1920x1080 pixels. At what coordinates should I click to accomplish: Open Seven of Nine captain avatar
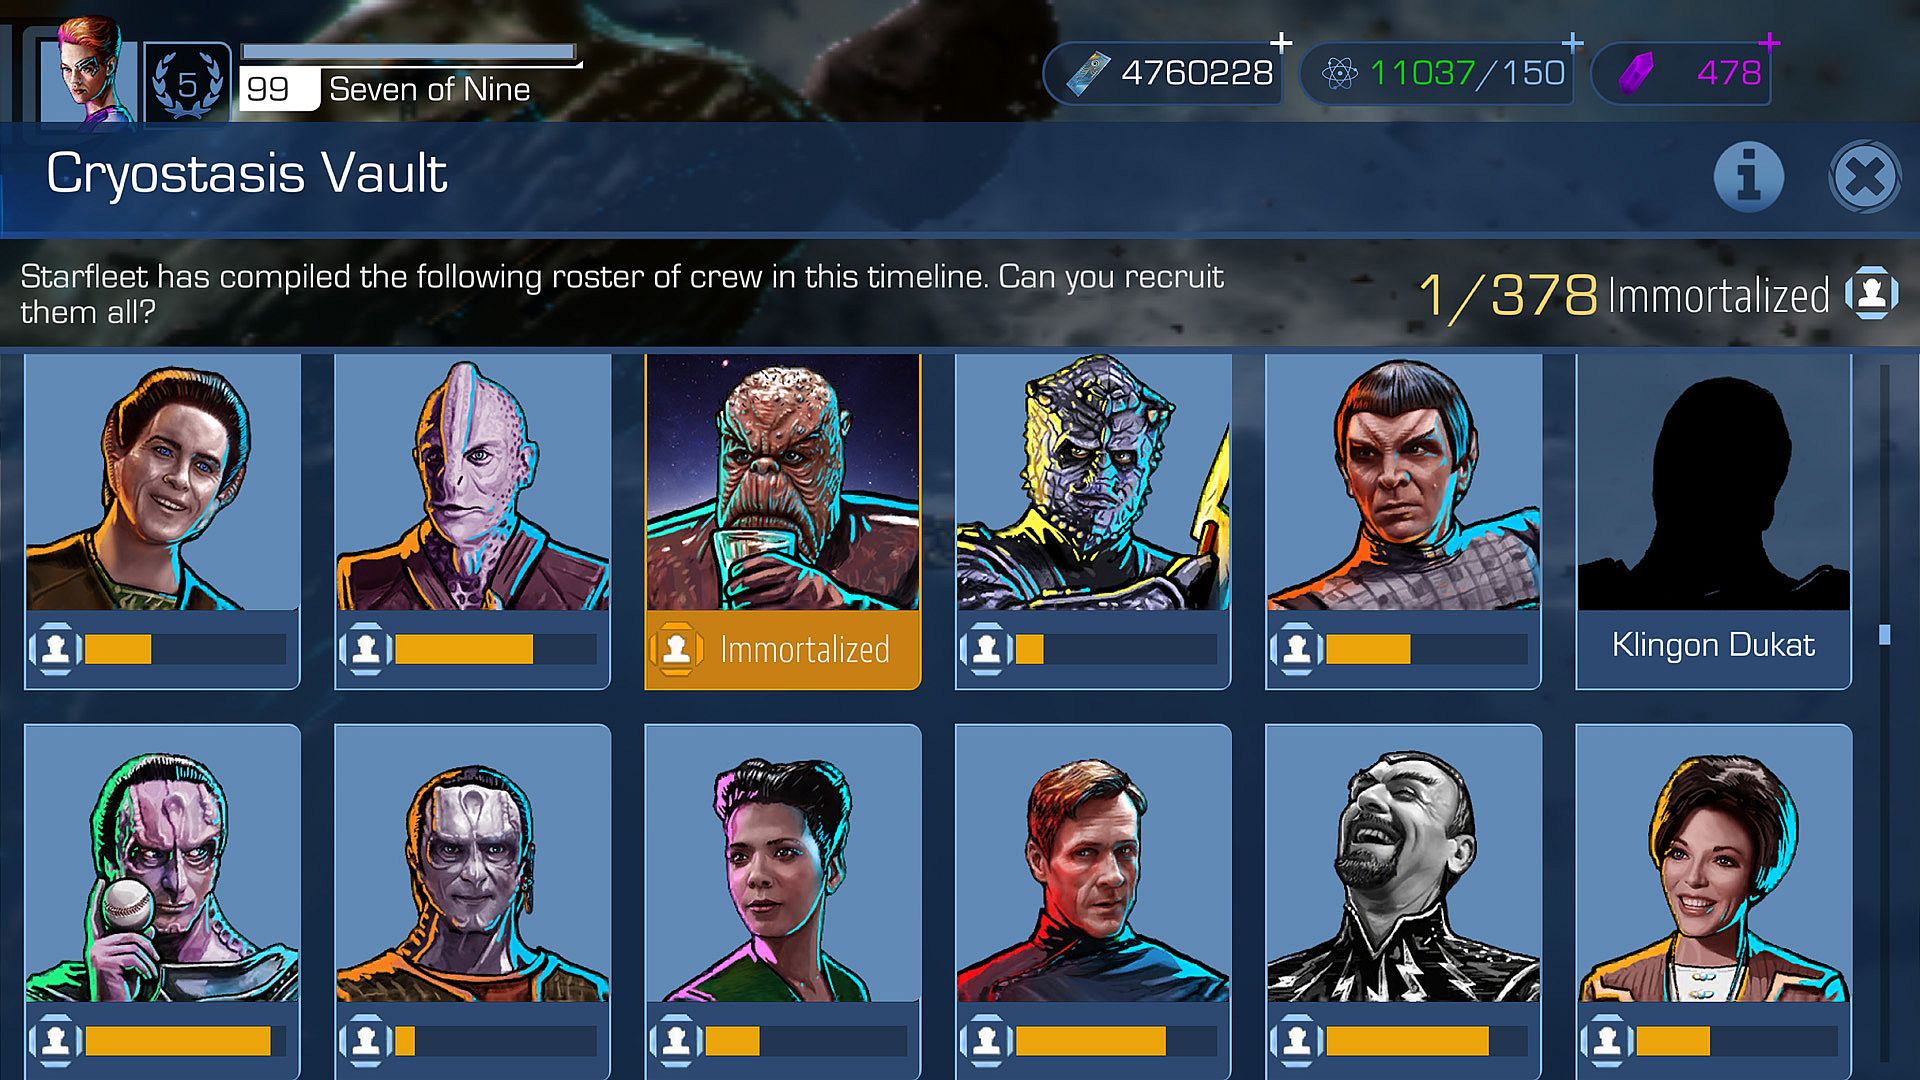click(88, 70)
